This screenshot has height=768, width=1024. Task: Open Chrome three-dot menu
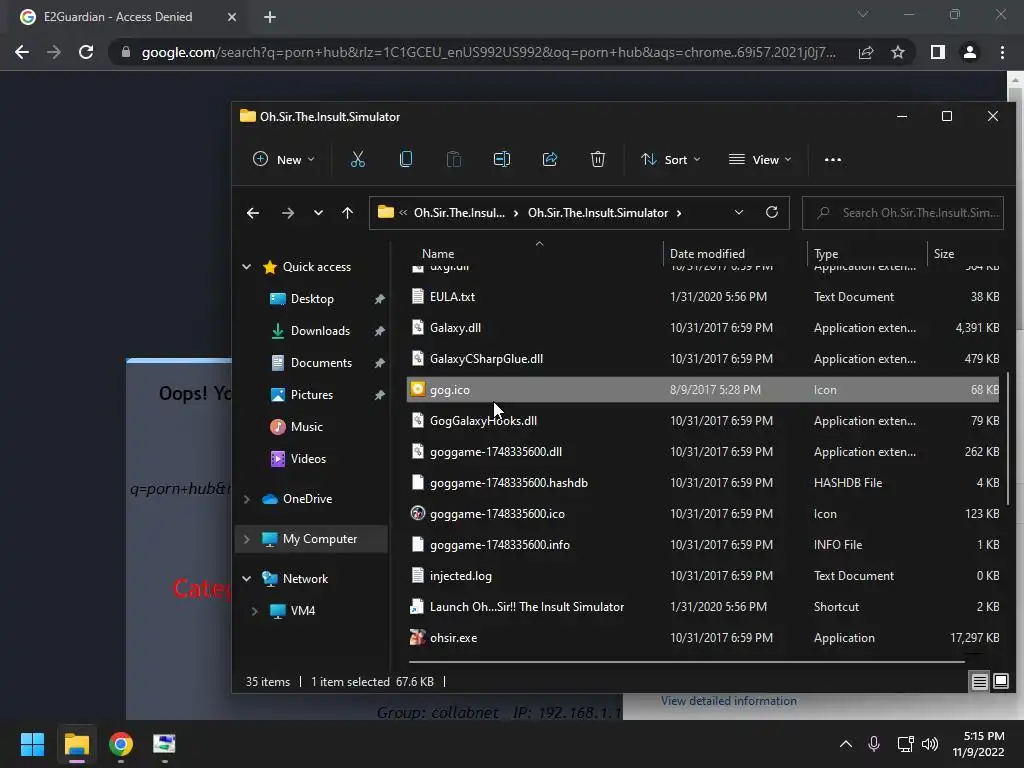pyautogui.click(x=1002, y=52)
